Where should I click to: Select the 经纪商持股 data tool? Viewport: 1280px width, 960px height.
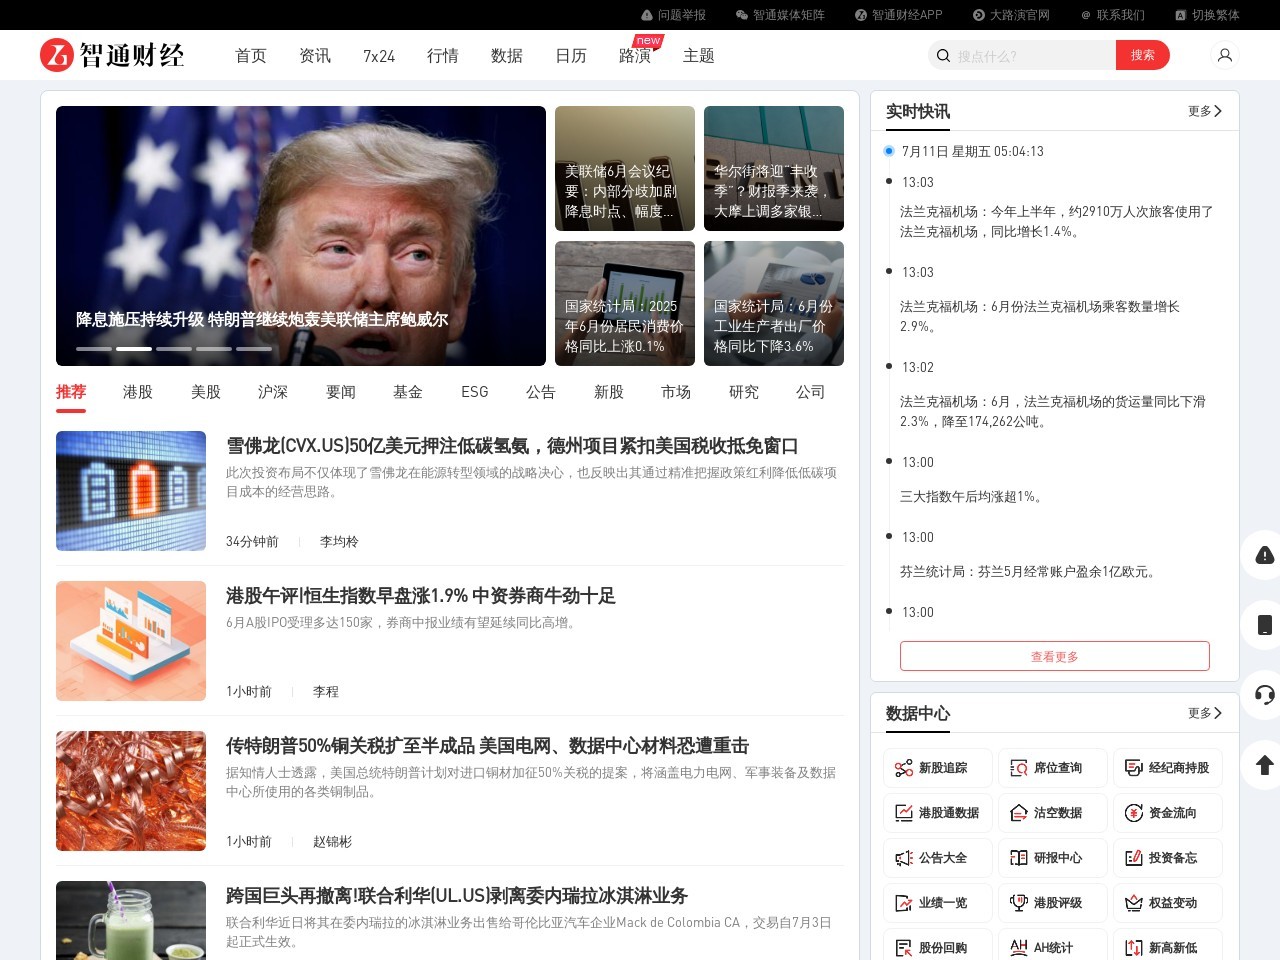coord(1167,767)
